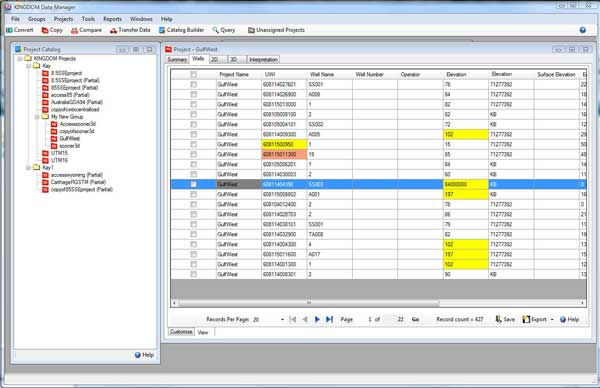Click the Project - GulfWest window icon

(168, 49)
